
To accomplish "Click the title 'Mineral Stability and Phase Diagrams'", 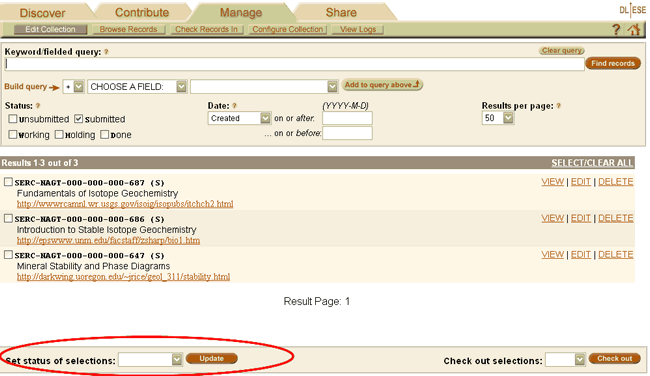I will click(93, 266).
